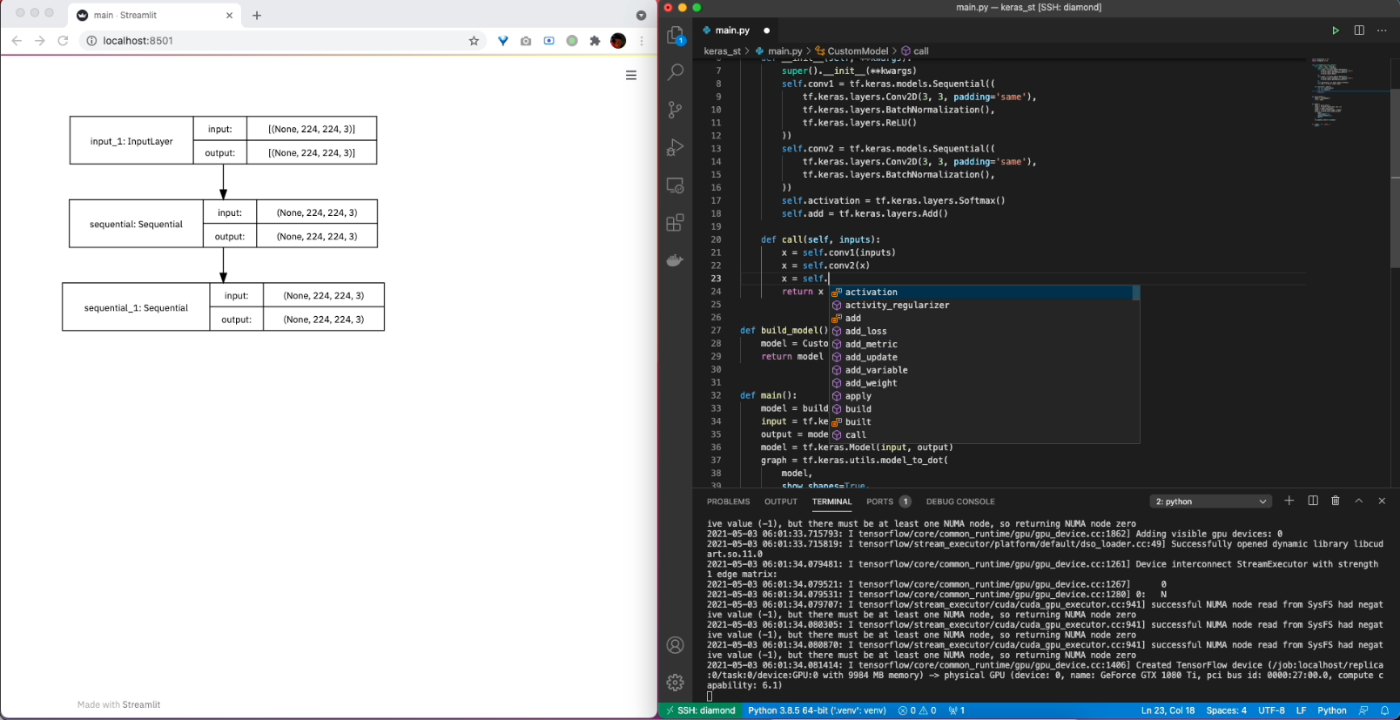Click the SSH: diamond remote indicator
This screenshot has width=1400, height=720.
tap(699, 710)
